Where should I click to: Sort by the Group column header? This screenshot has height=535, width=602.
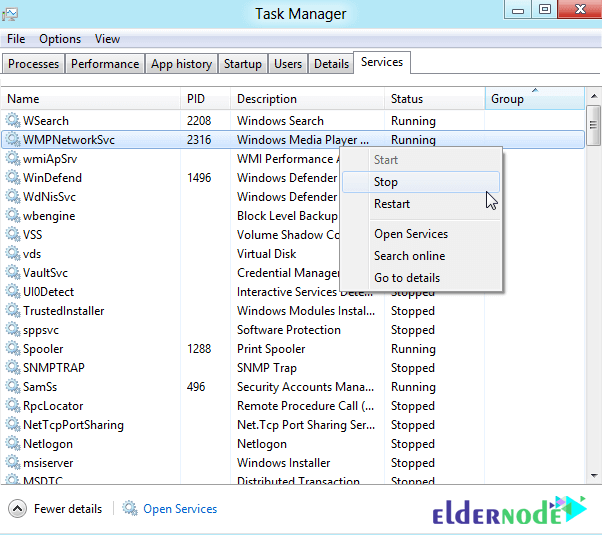[x=535, y=99]
